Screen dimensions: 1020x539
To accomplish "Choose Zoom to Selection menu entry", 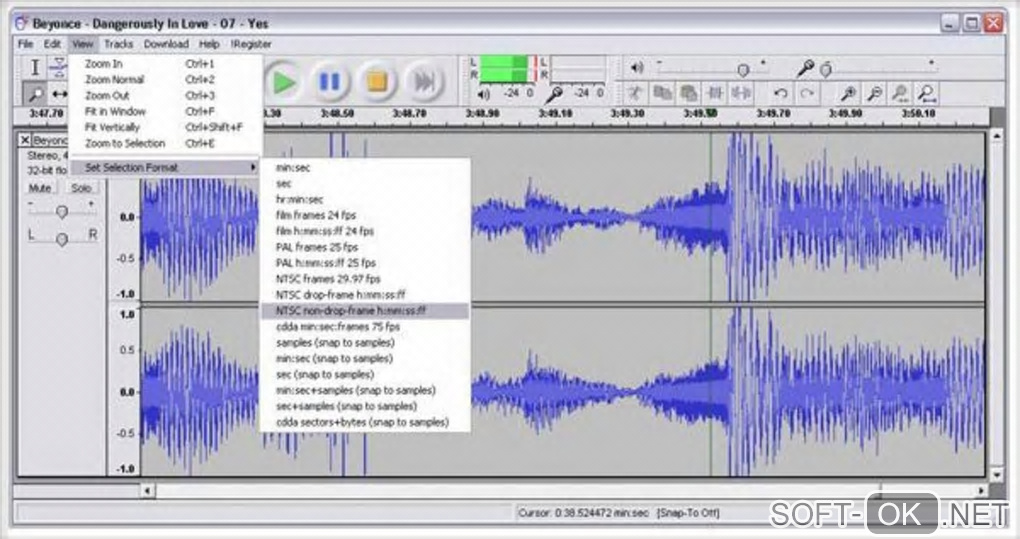I will click(x=165, y=143).
